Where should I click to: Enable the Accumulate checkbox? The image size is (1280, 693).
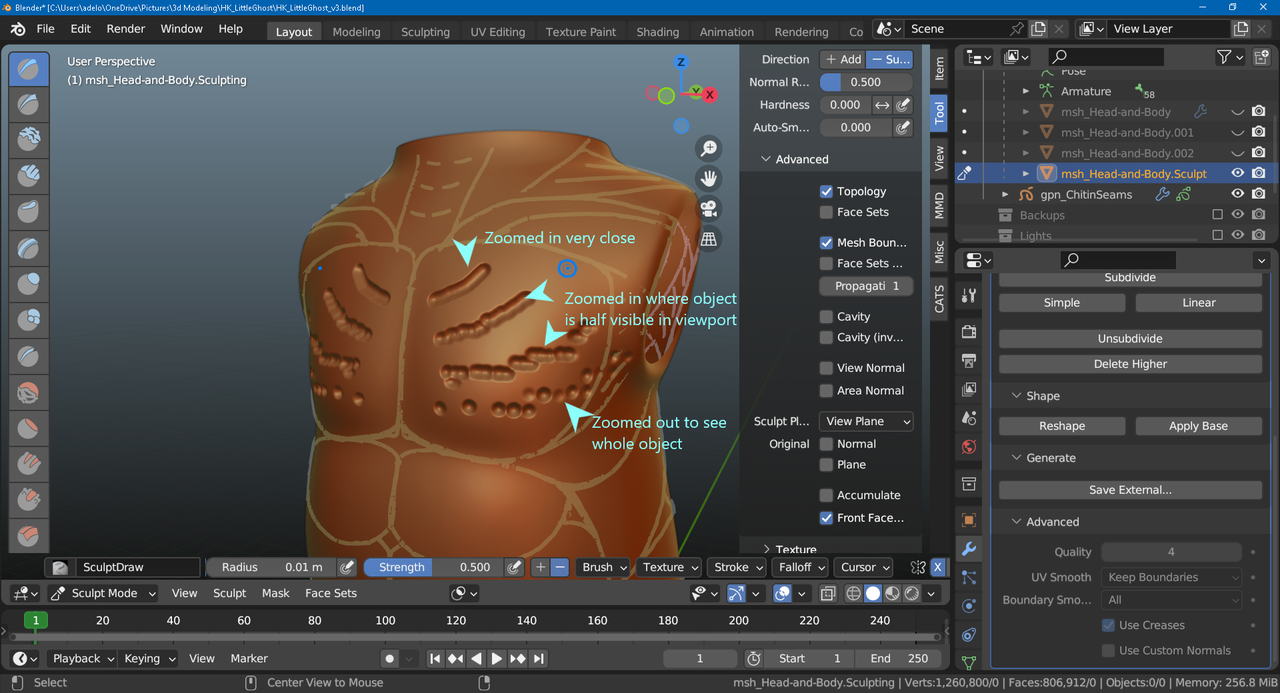click(826, 495)
